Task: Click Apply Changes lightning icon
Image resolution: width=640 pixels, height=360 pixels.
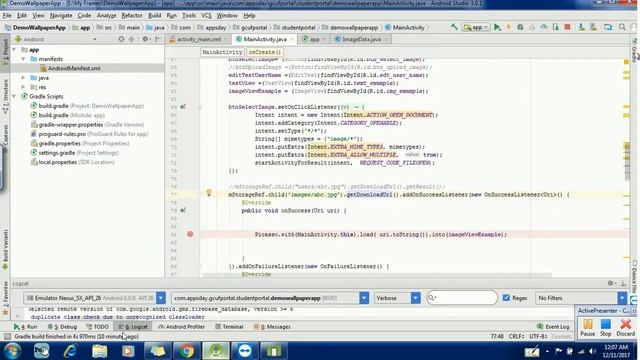Action: [x=509, y=27]
